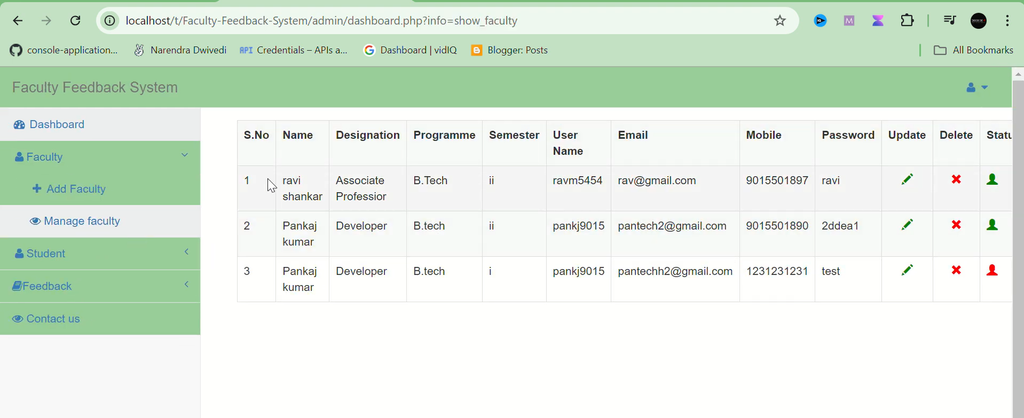The height and width of the screenshot is (418, 1024).
Task: Click the book icon beside Feedback
Action: (17, 286)
